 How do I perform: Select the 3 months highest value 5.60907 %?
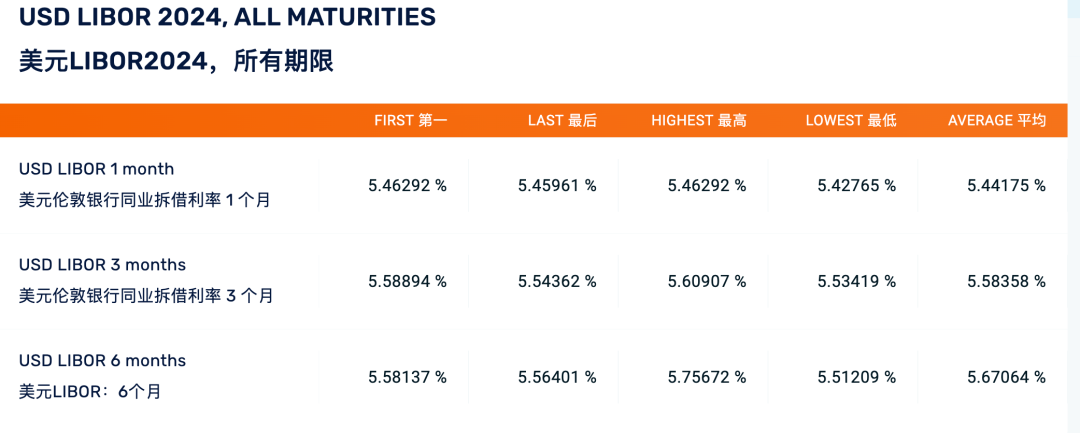[x=707, y=281]
